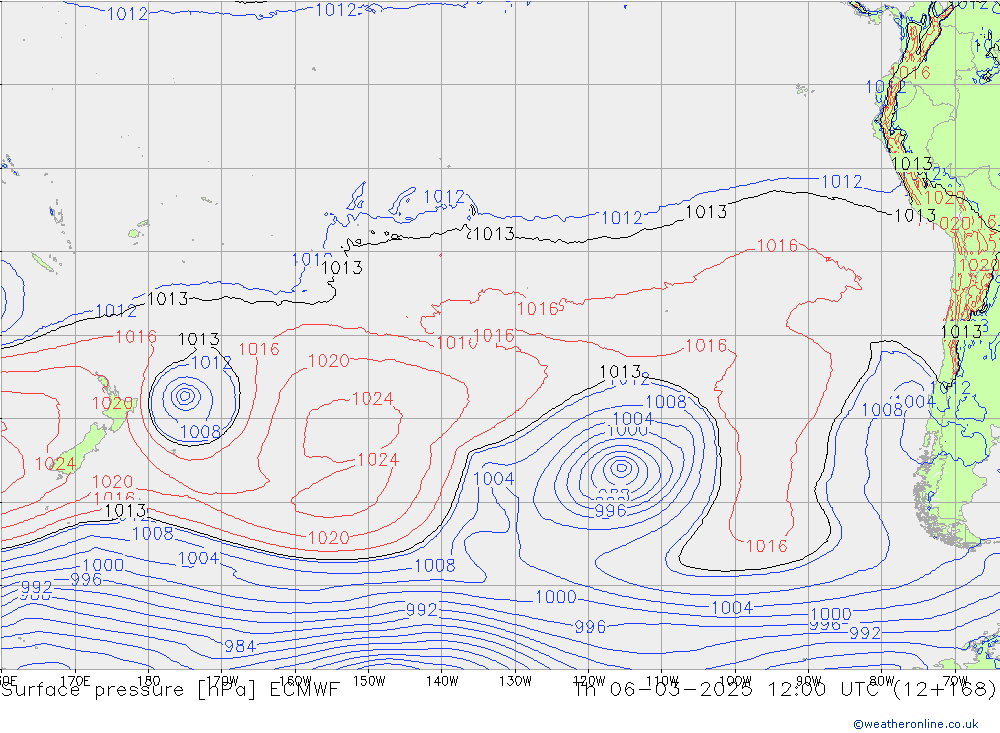
Task: Click the innermost isobar of the 996 low
Action: (622, 468)
